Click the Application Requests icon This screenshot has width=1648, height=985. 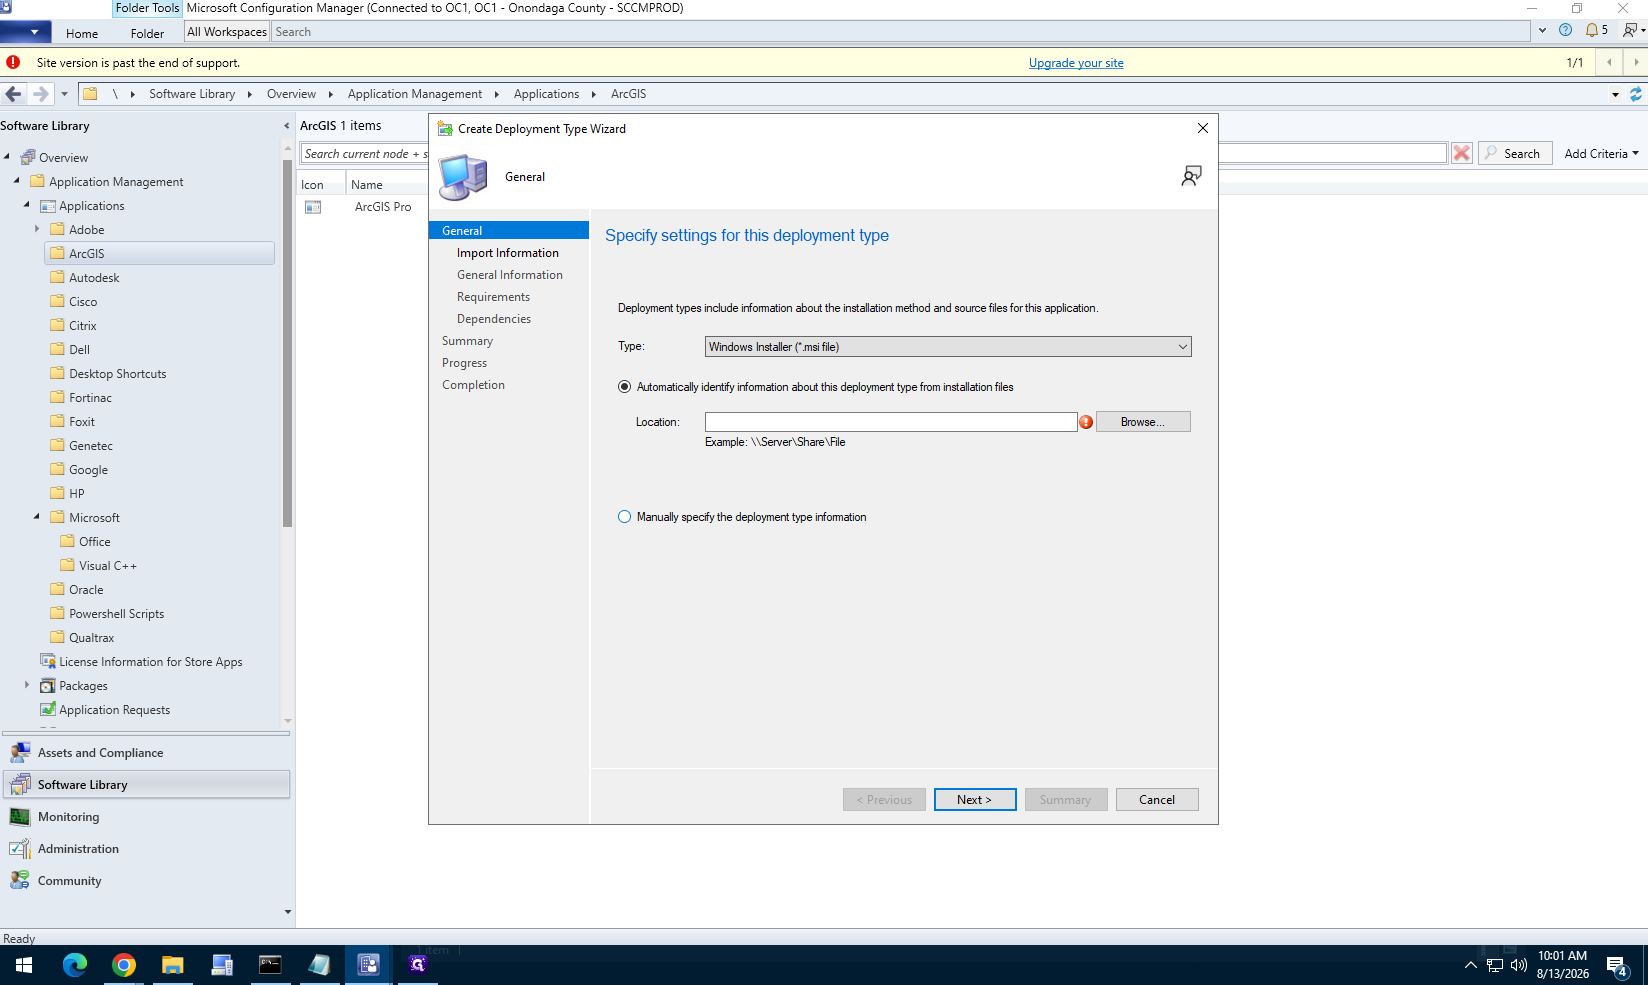pyautogui.click(x=47, y=709)
